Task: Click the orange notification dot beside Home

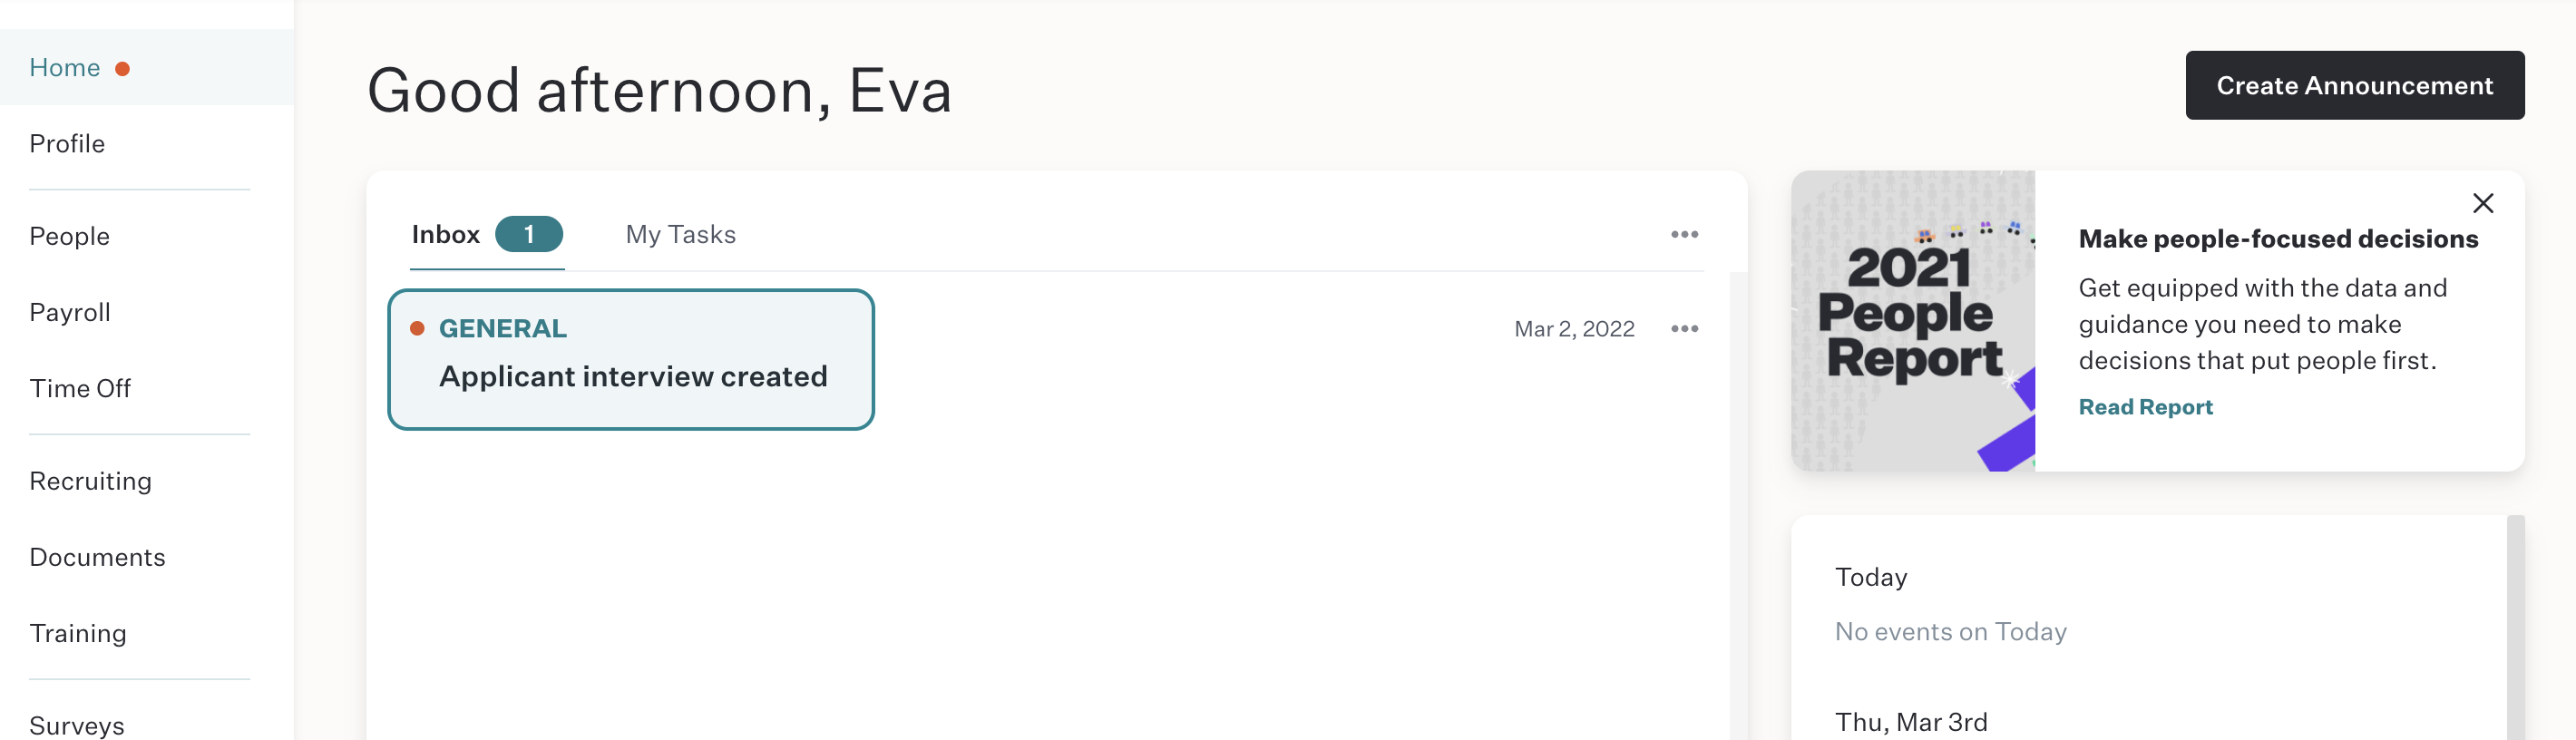Action: (x=123, y=69)
